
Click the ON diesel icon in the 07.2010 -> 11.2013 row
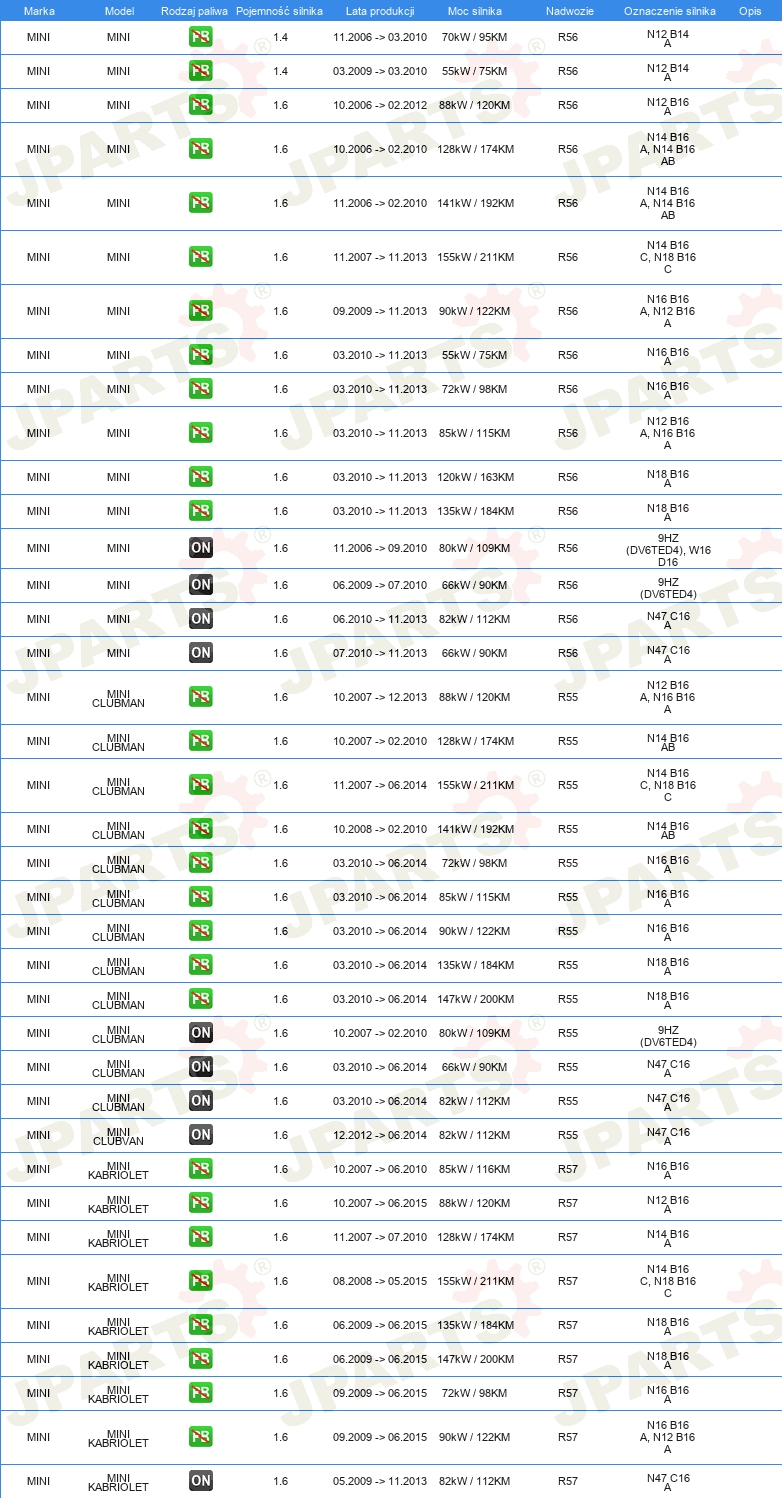tap(200, 653)
